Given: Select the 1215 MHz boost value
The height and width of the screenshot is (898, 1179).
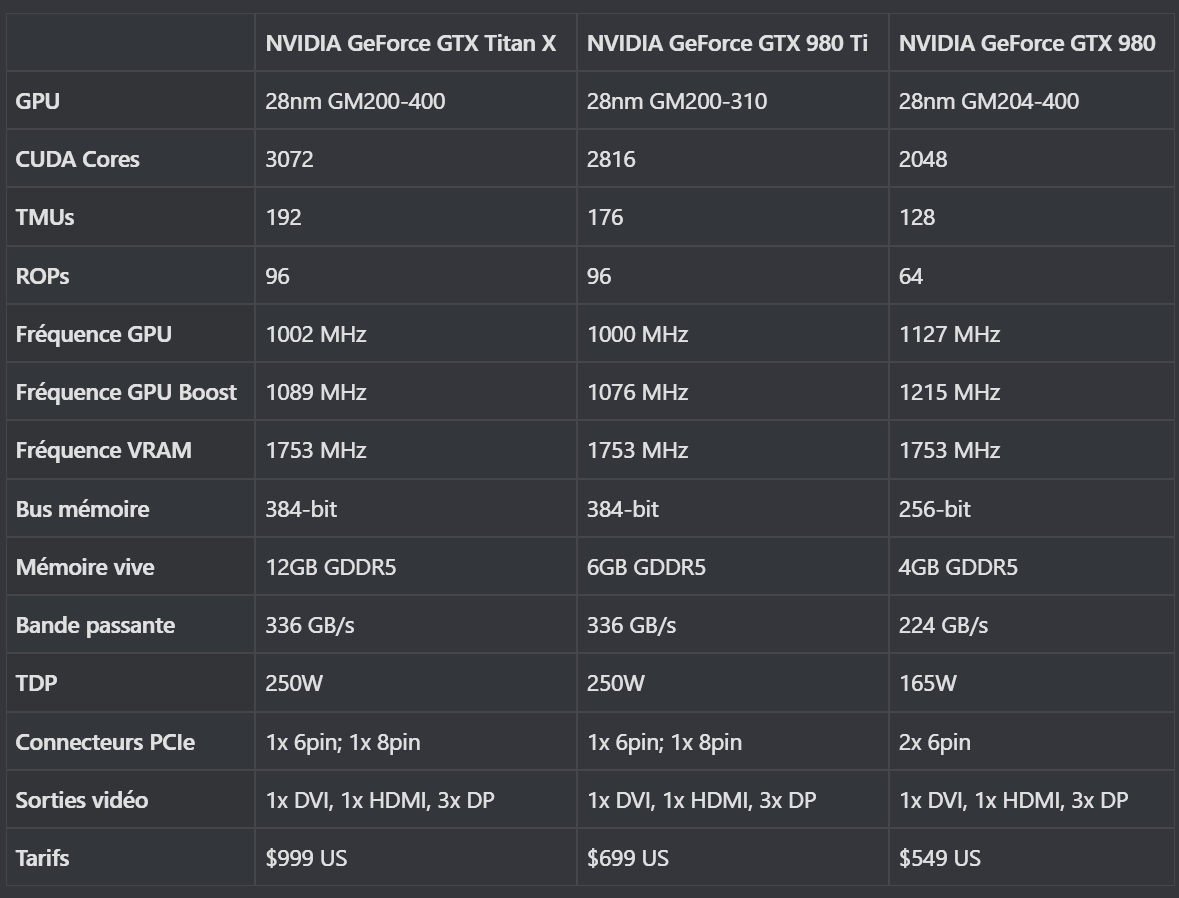Looking at the screenshot, I should 950,393.
